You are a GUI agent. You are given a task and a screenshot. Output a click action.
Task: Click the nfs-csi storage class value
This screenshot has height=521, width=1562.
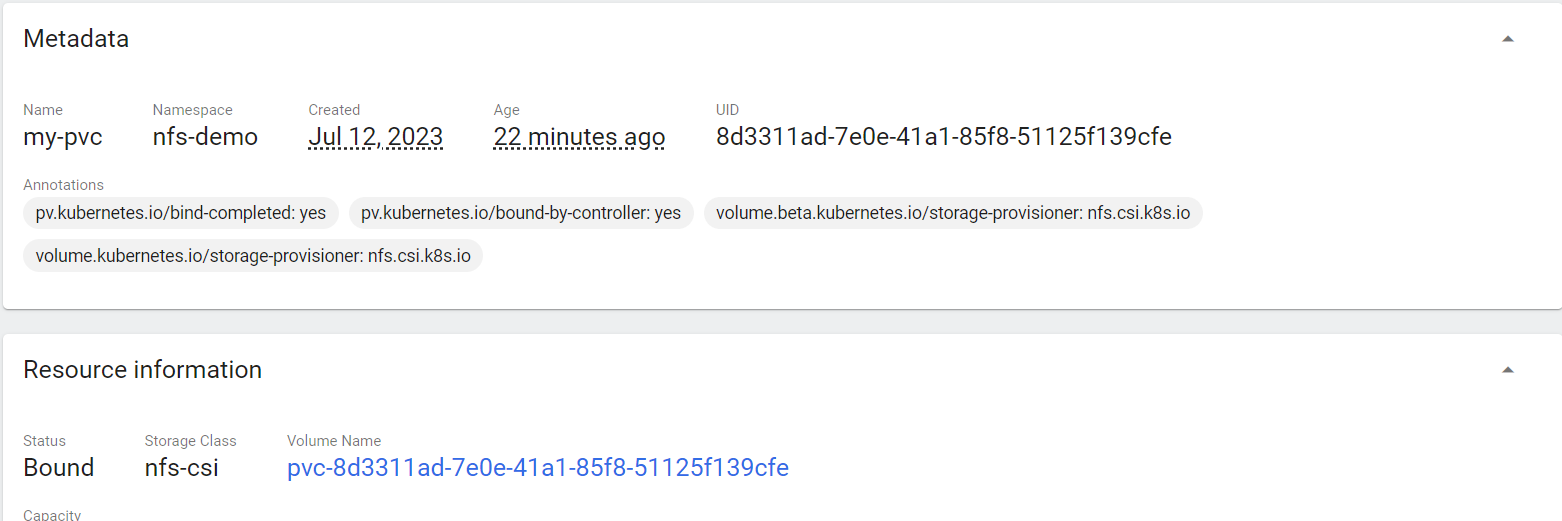(182, 468)
